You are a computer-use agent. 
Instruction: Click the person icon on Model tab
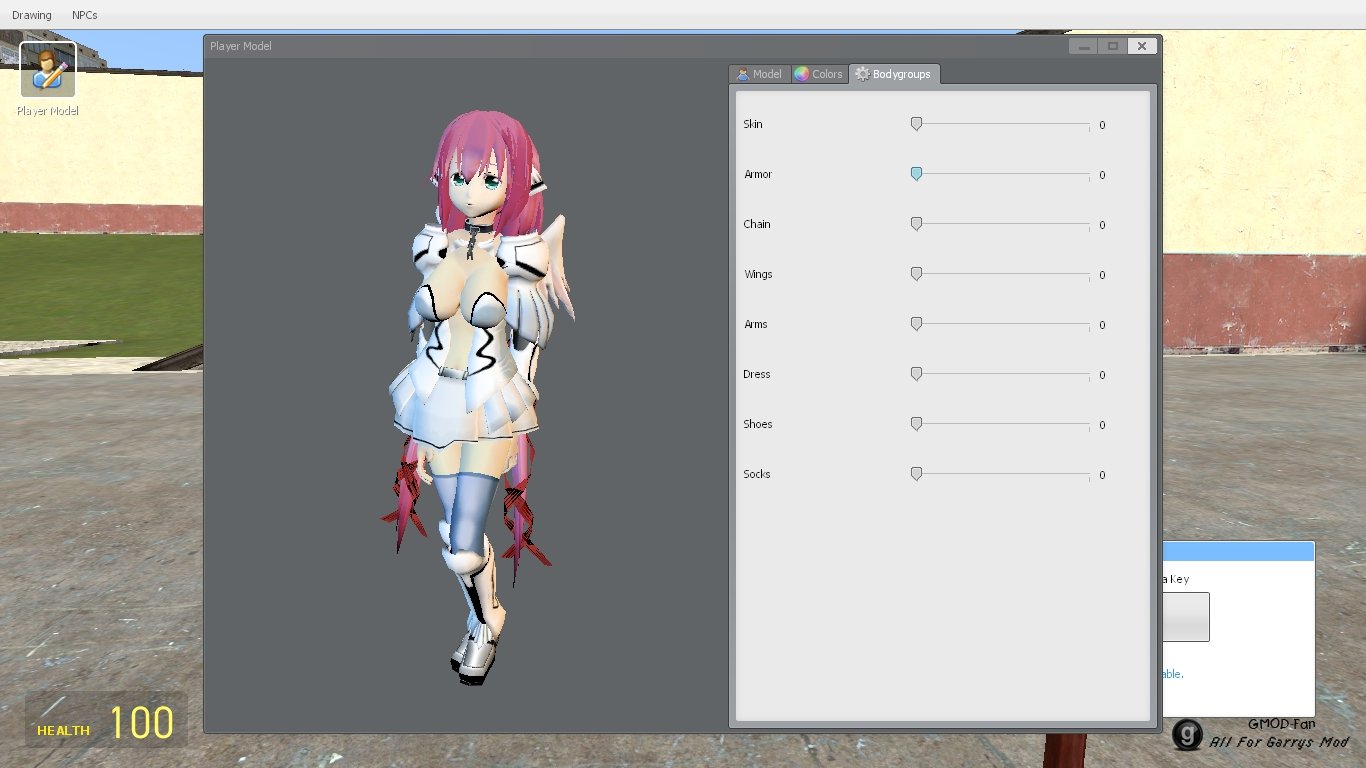coord(743,74)
